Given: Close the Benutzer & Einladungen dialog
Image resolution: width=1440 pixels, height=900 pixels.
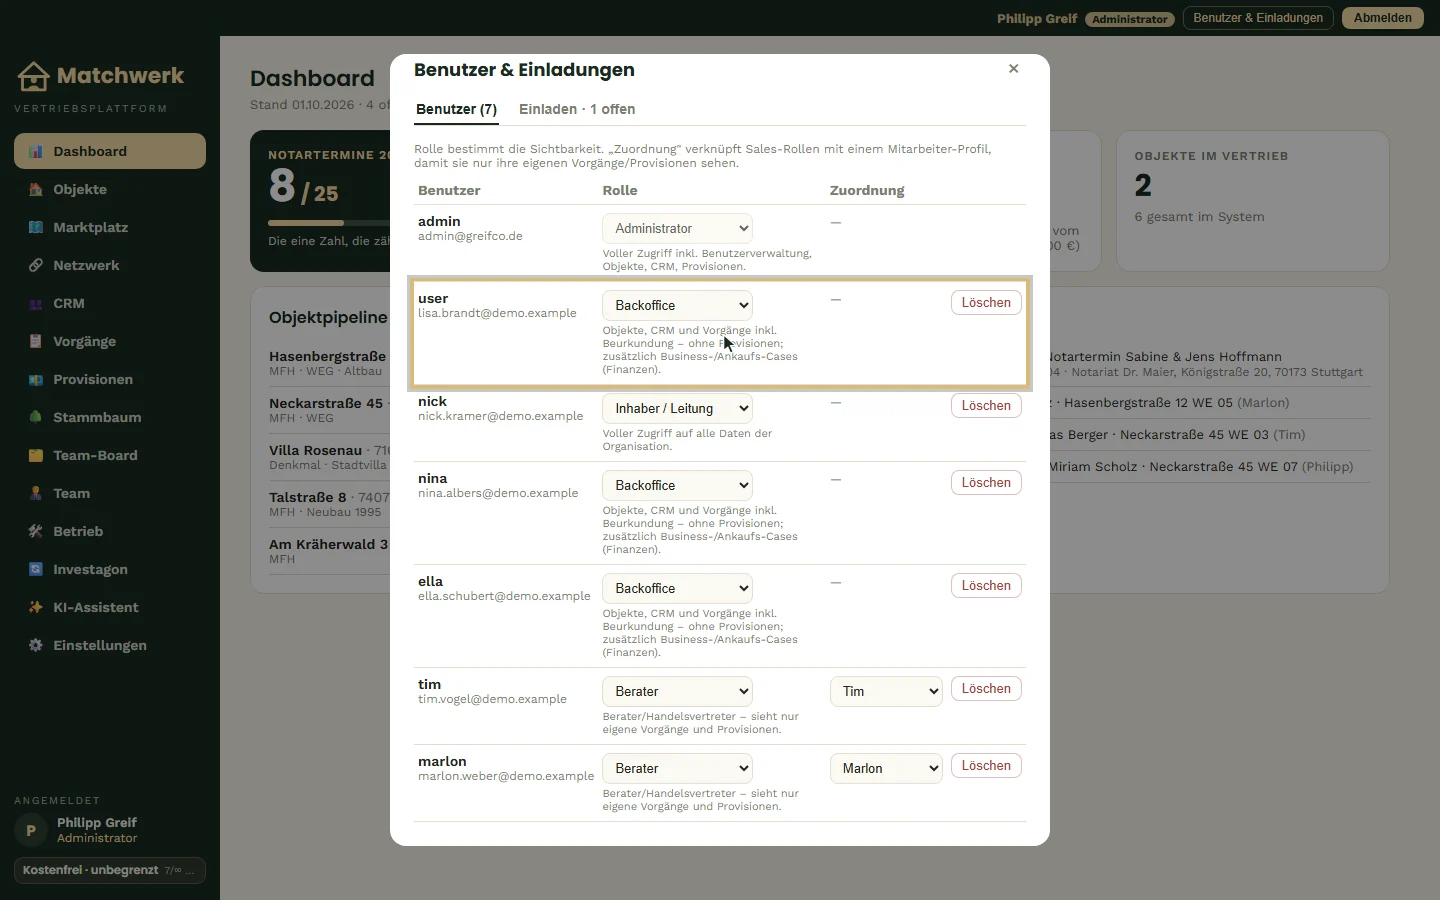Looking at the screenshot, I should [1013, 69].
